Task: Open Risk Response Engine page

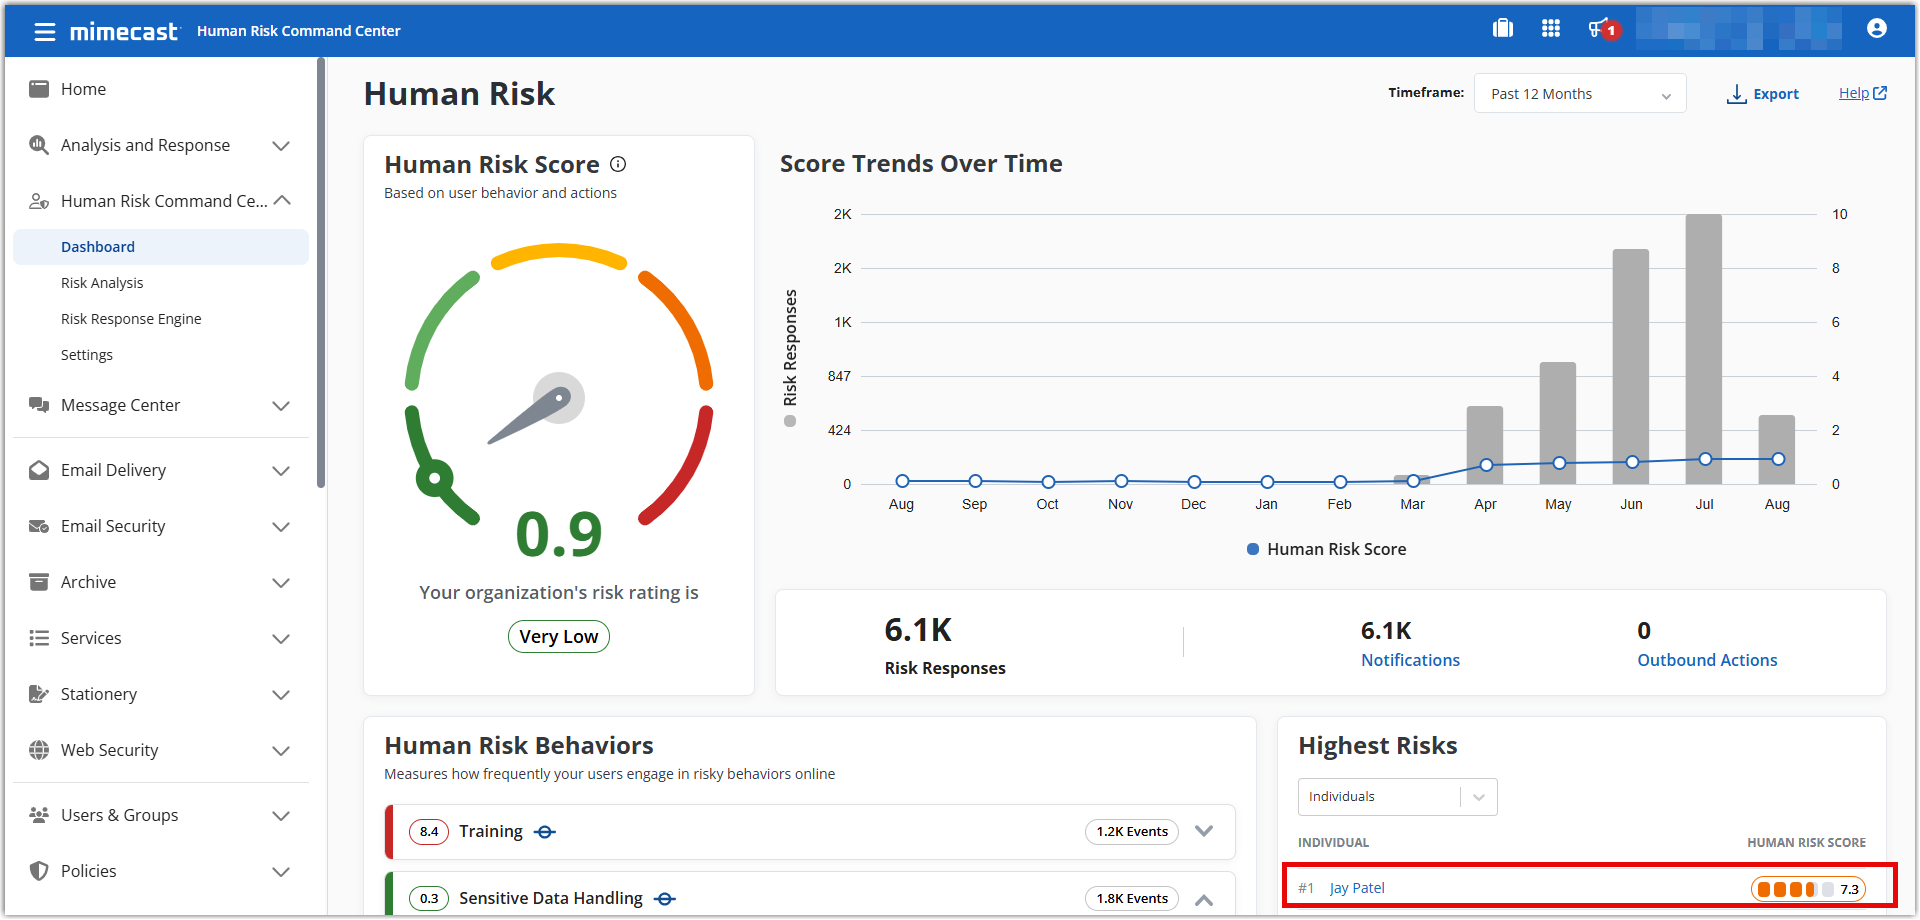Action: (x=131, y=319)
